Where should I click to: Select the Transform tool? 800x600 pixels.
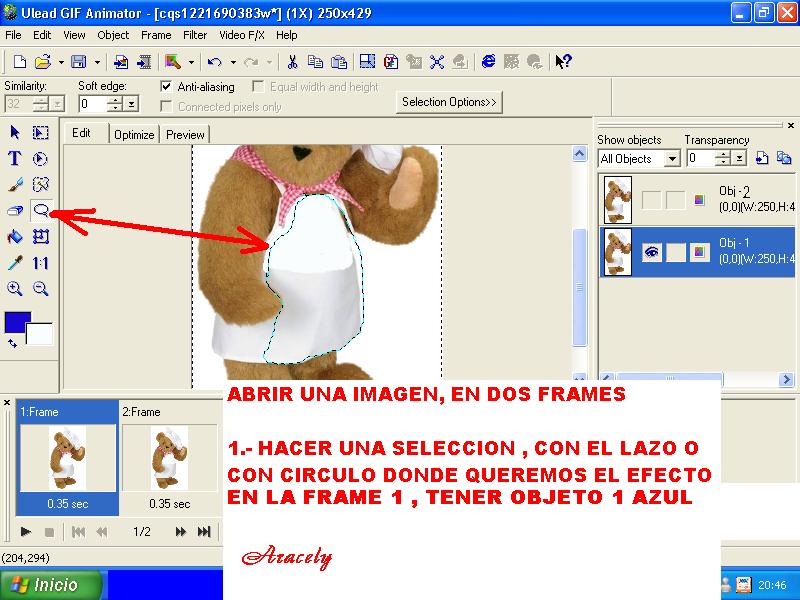click(41, 237)
